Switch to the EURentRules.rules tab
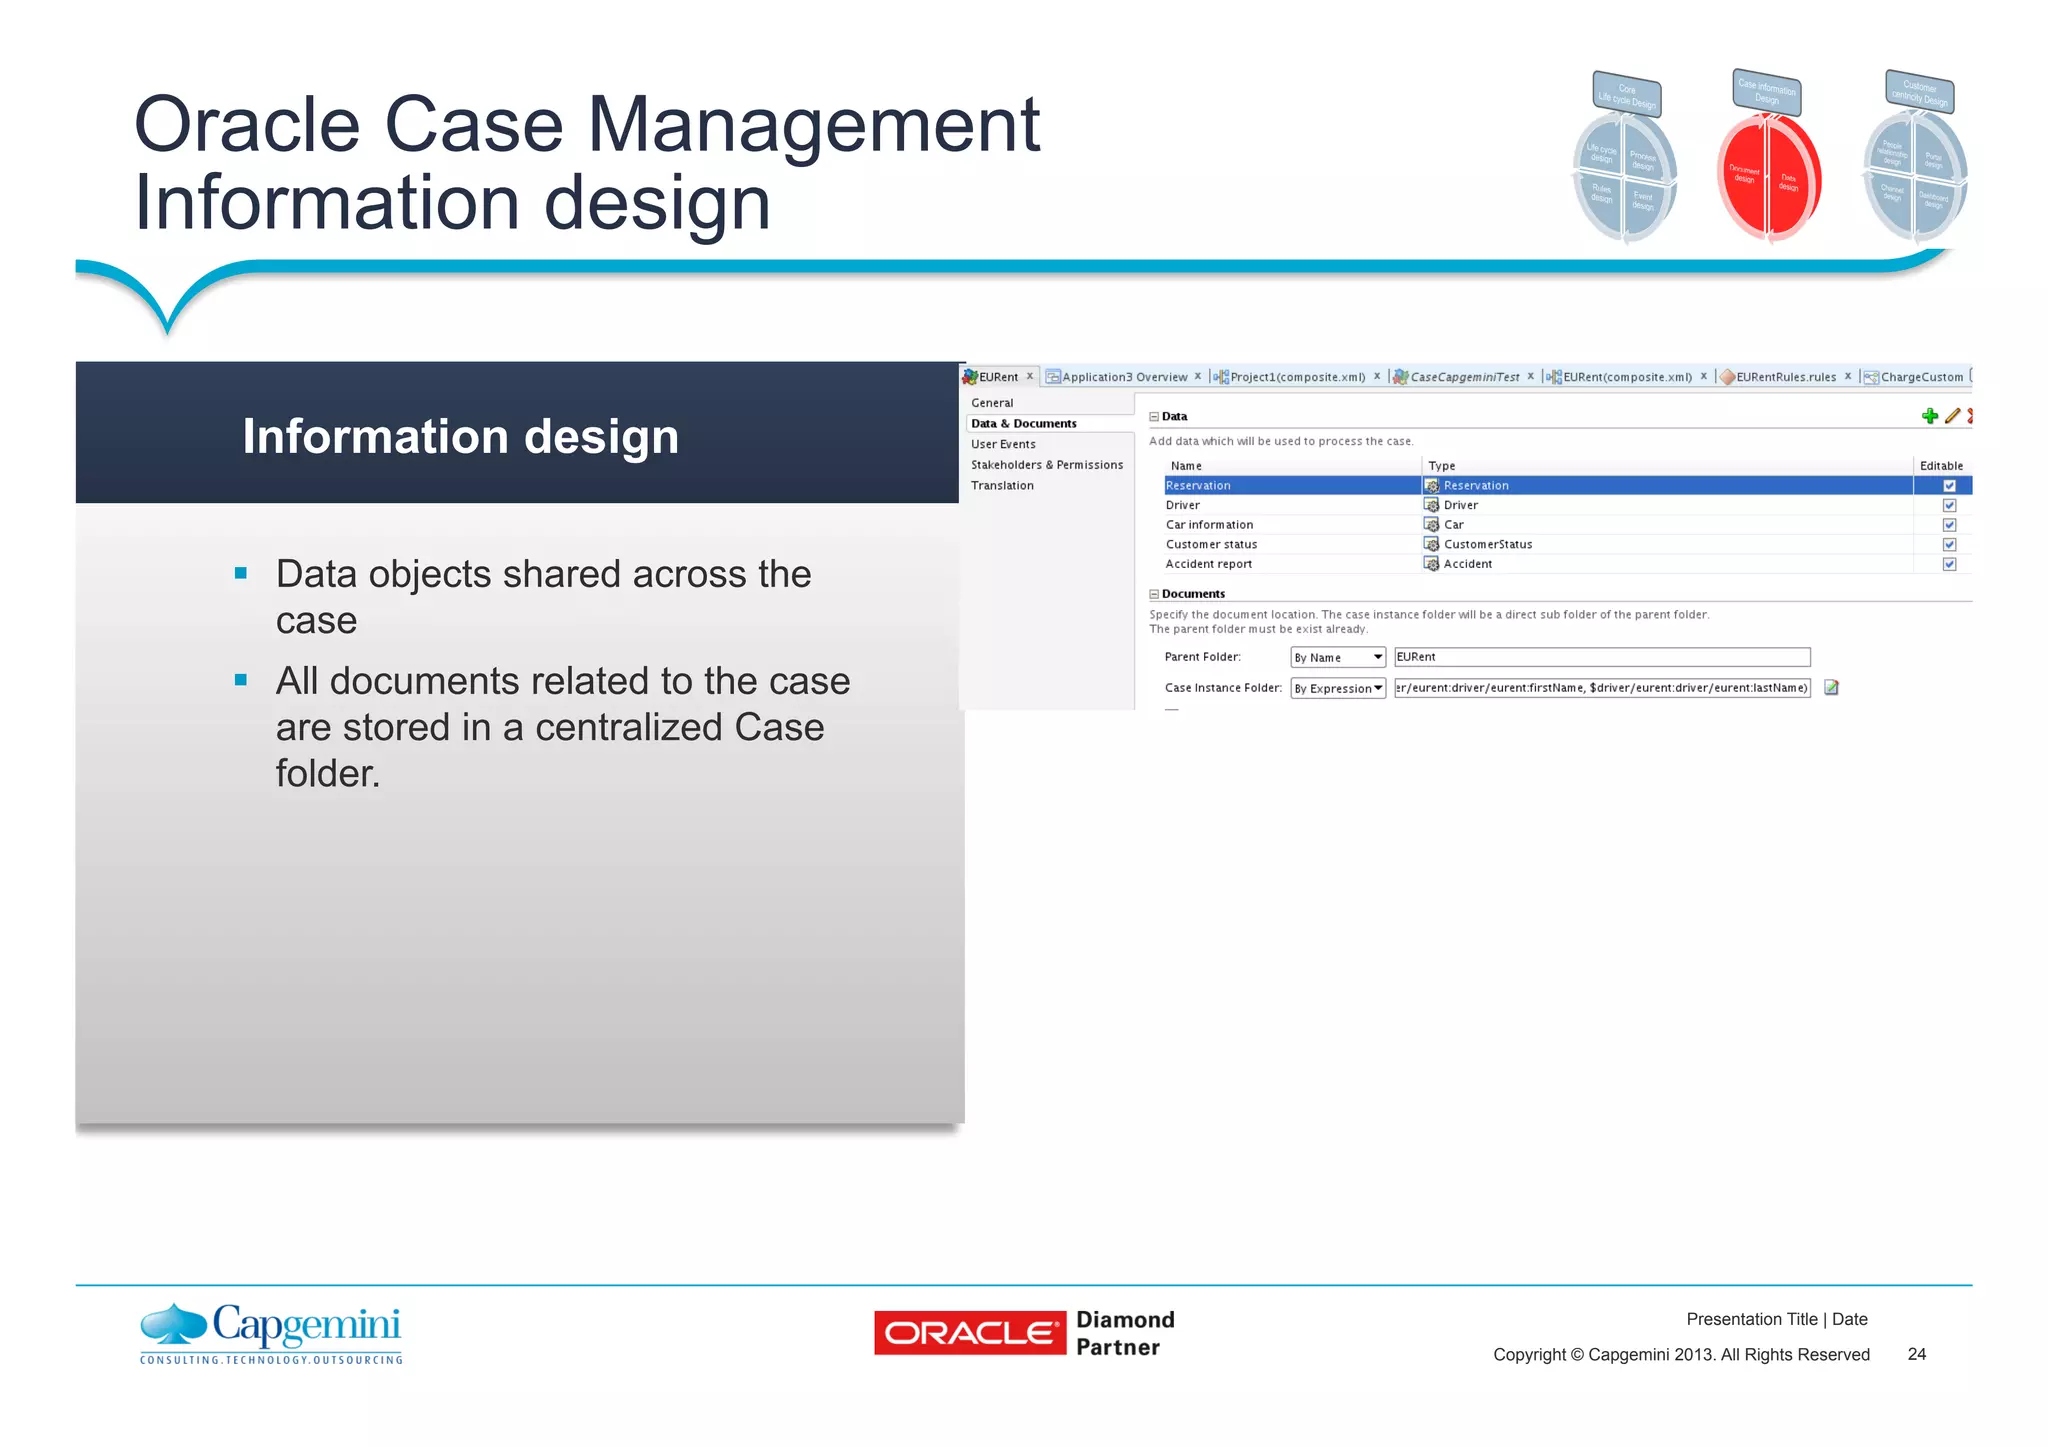Screen dimensions: 2048x1447 tap(1786, 377)
